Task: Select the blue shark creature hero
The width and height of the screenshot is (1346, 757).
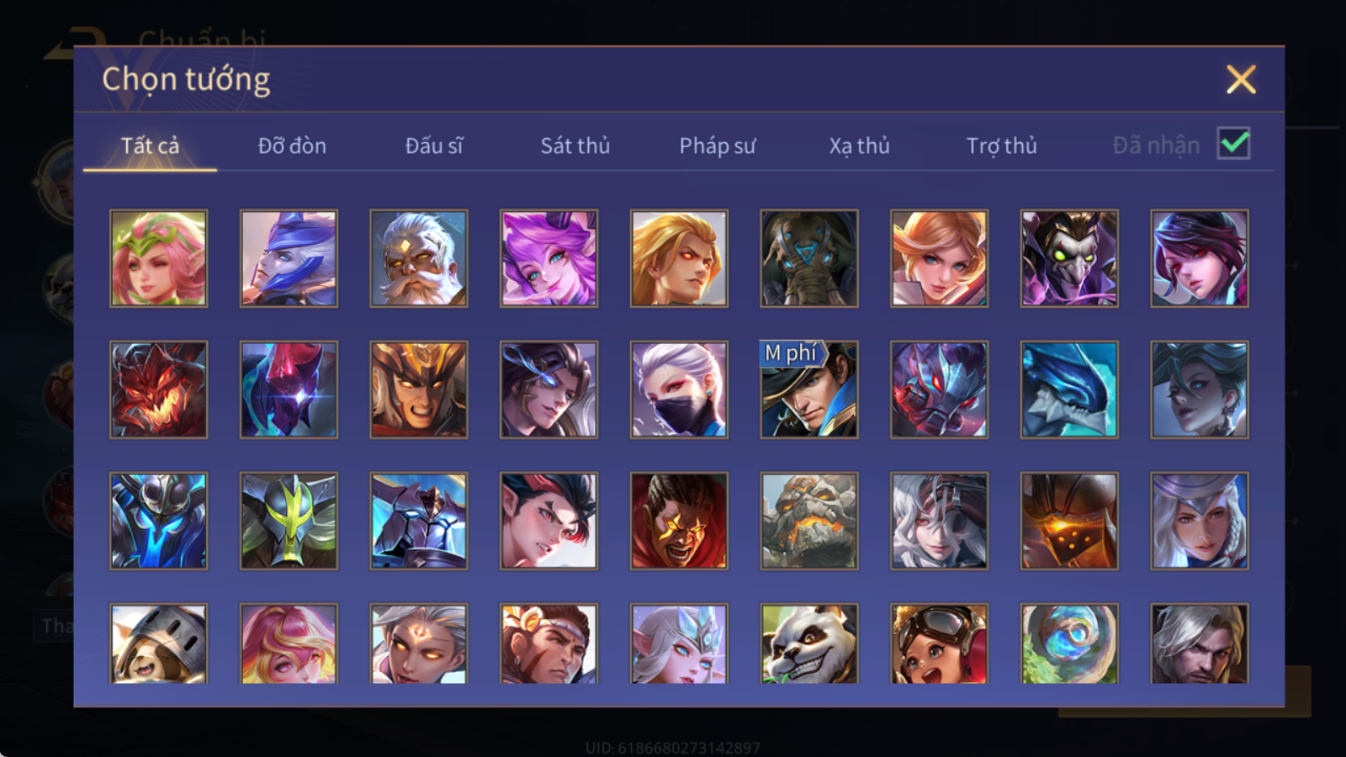Action: tap(1069, 390)
